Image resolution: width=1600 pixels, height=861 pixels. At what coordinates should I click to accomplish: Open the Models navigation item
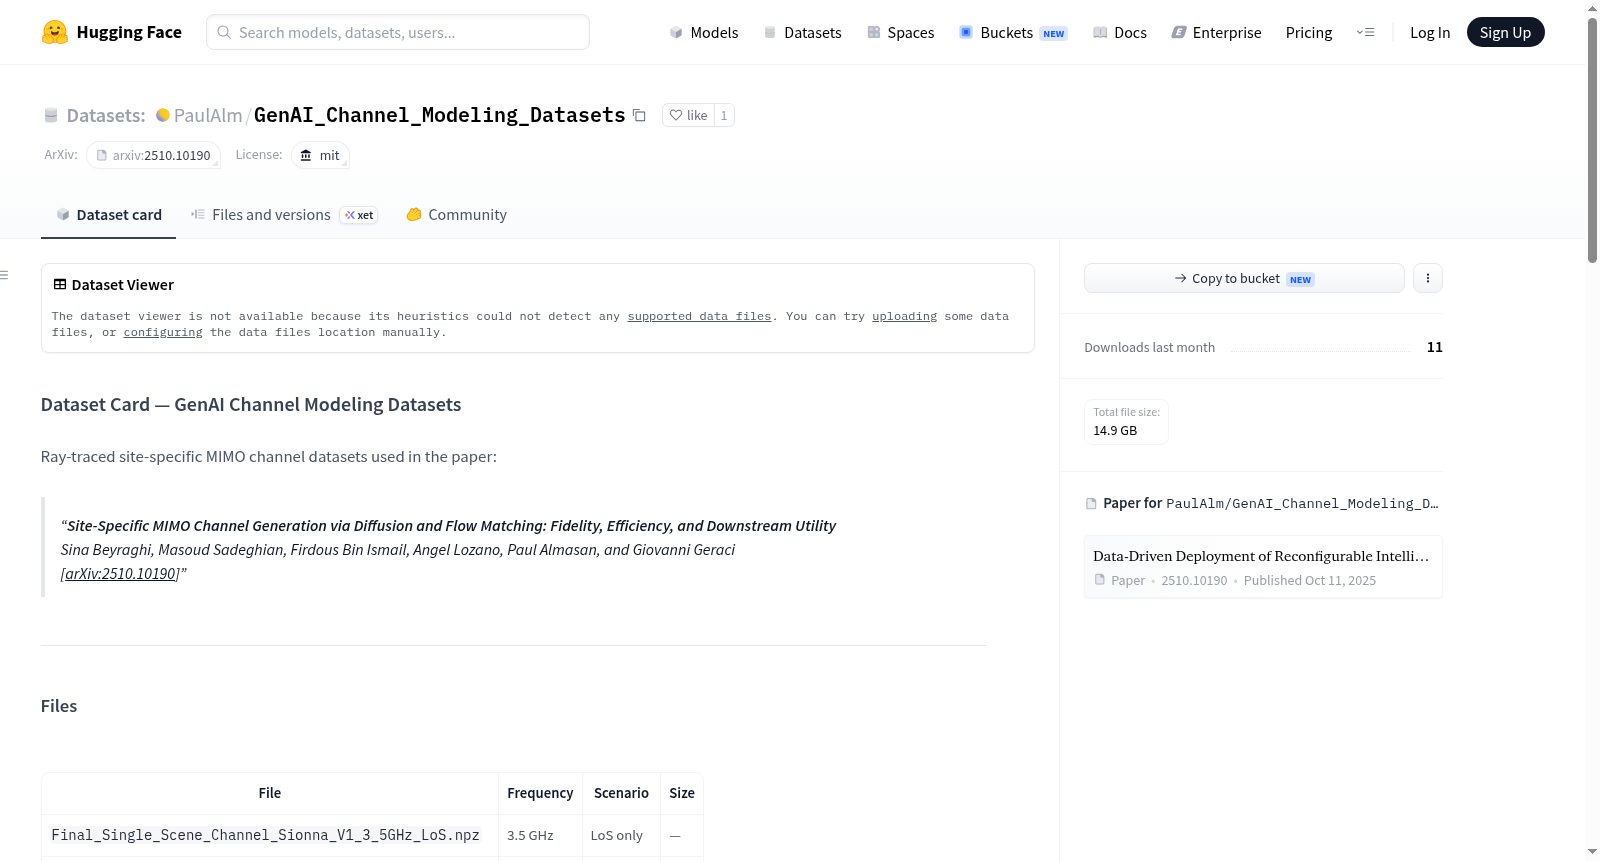(x=704, y=32)
